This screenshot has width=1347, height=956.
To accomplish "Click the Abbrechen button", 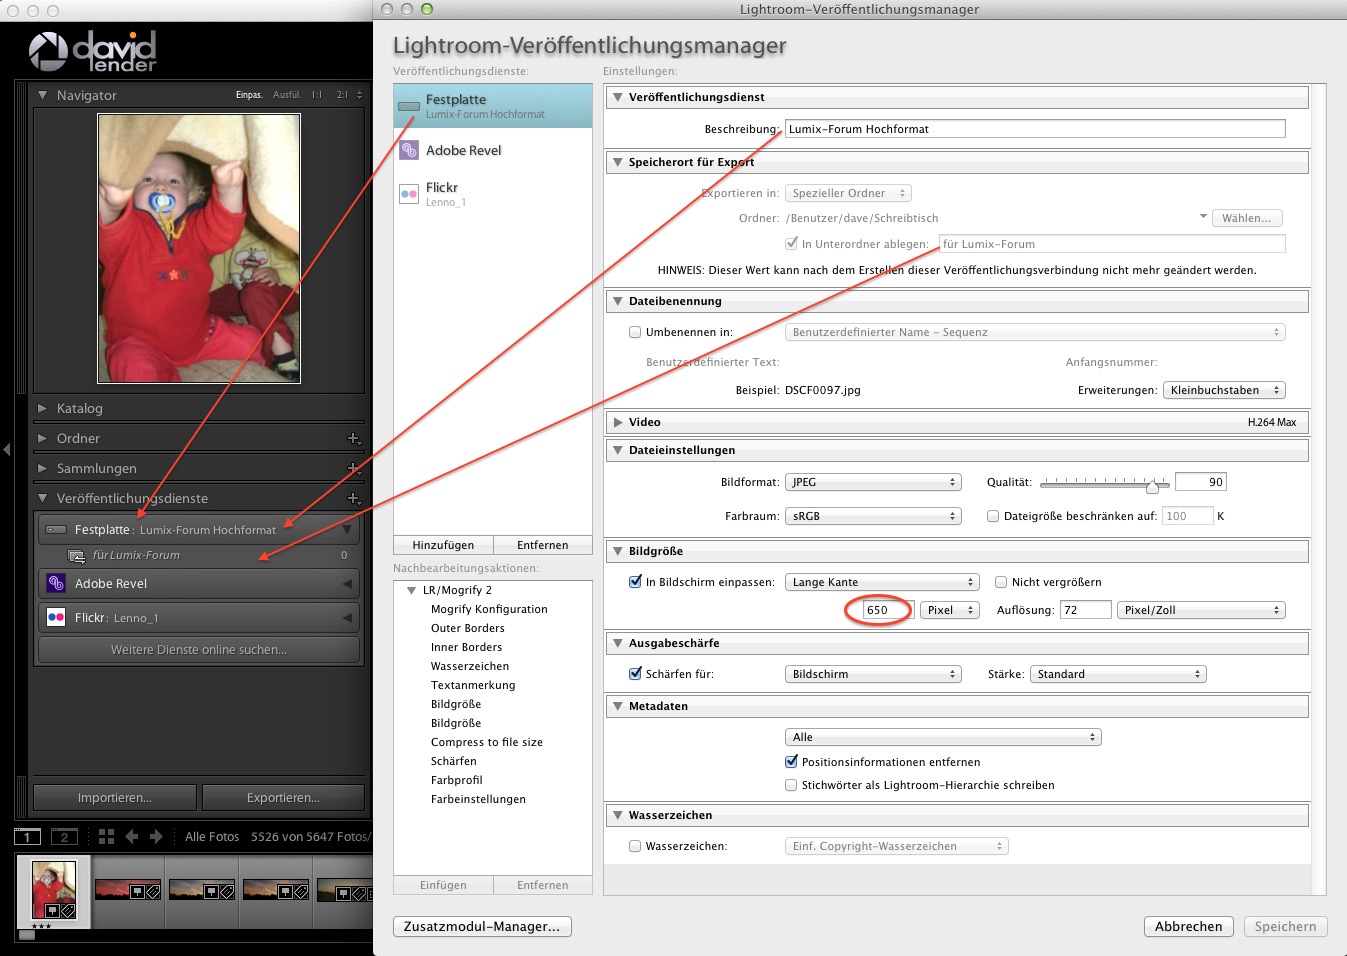I will [x=1188, y=926].
